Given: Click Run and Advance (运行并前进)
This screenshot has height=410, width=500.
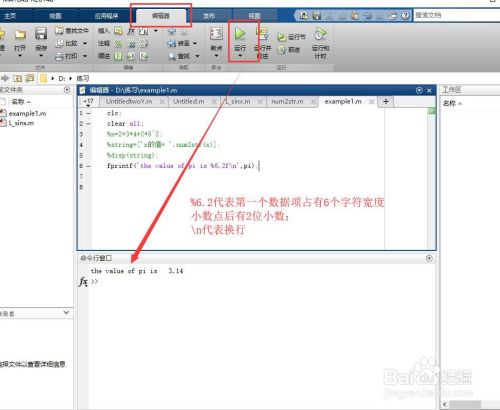Looking at the screenshot, I should click(263, 43).
